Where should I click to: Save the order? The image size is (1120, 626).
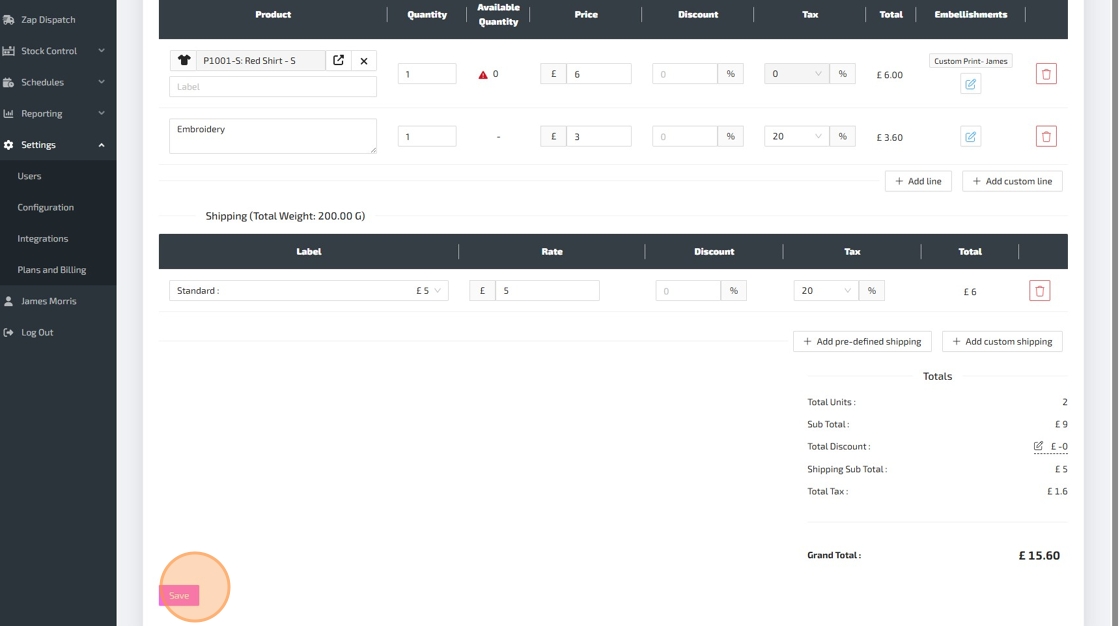179,595
